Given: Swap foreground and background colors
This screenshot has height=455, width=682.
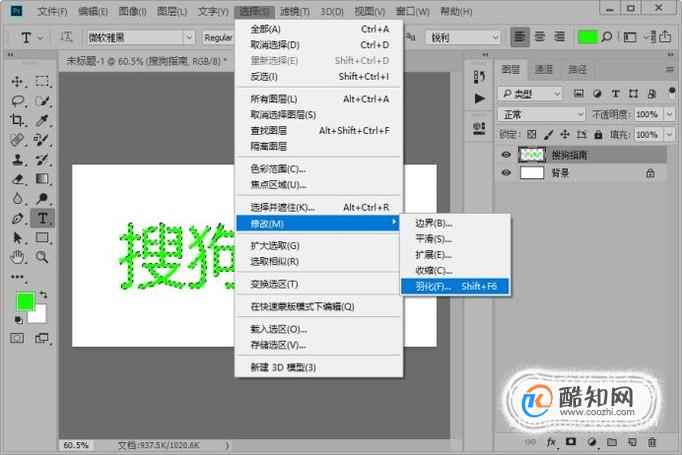Looking at the screenshot, I should coord(43,294).
